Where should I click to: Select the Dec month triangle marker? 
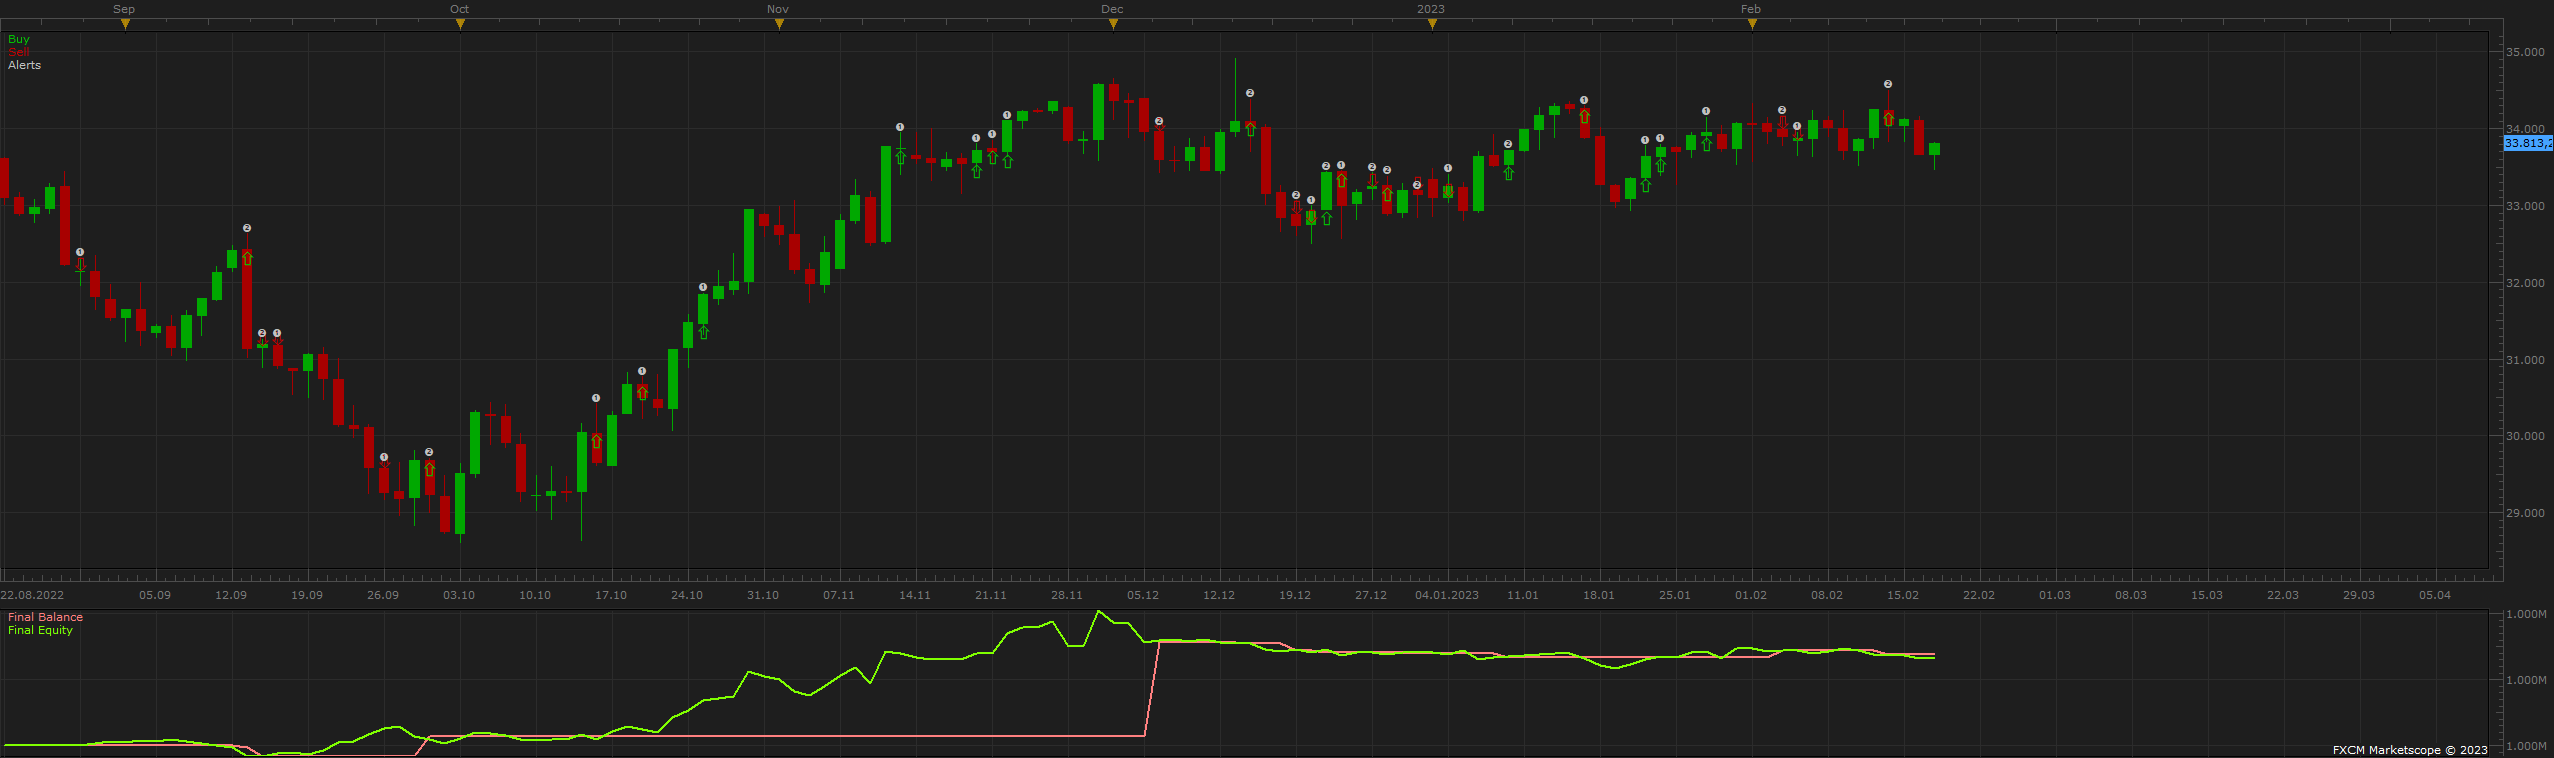point(1113,24)
